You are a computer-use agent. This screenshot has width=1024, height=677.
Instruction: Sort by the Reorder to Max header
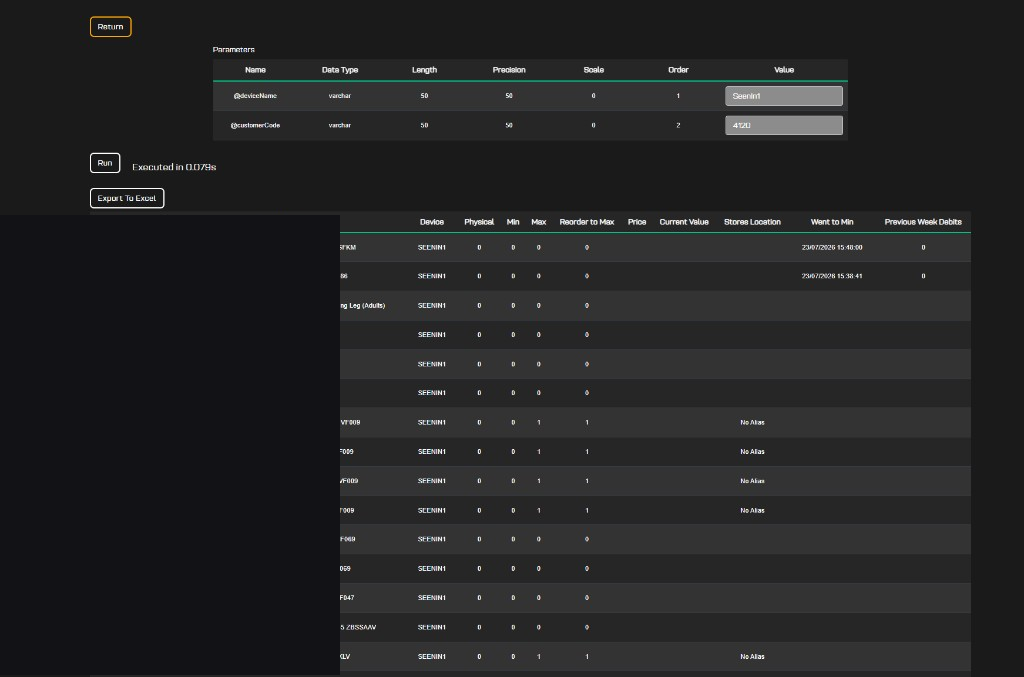(x=587, y=222)
